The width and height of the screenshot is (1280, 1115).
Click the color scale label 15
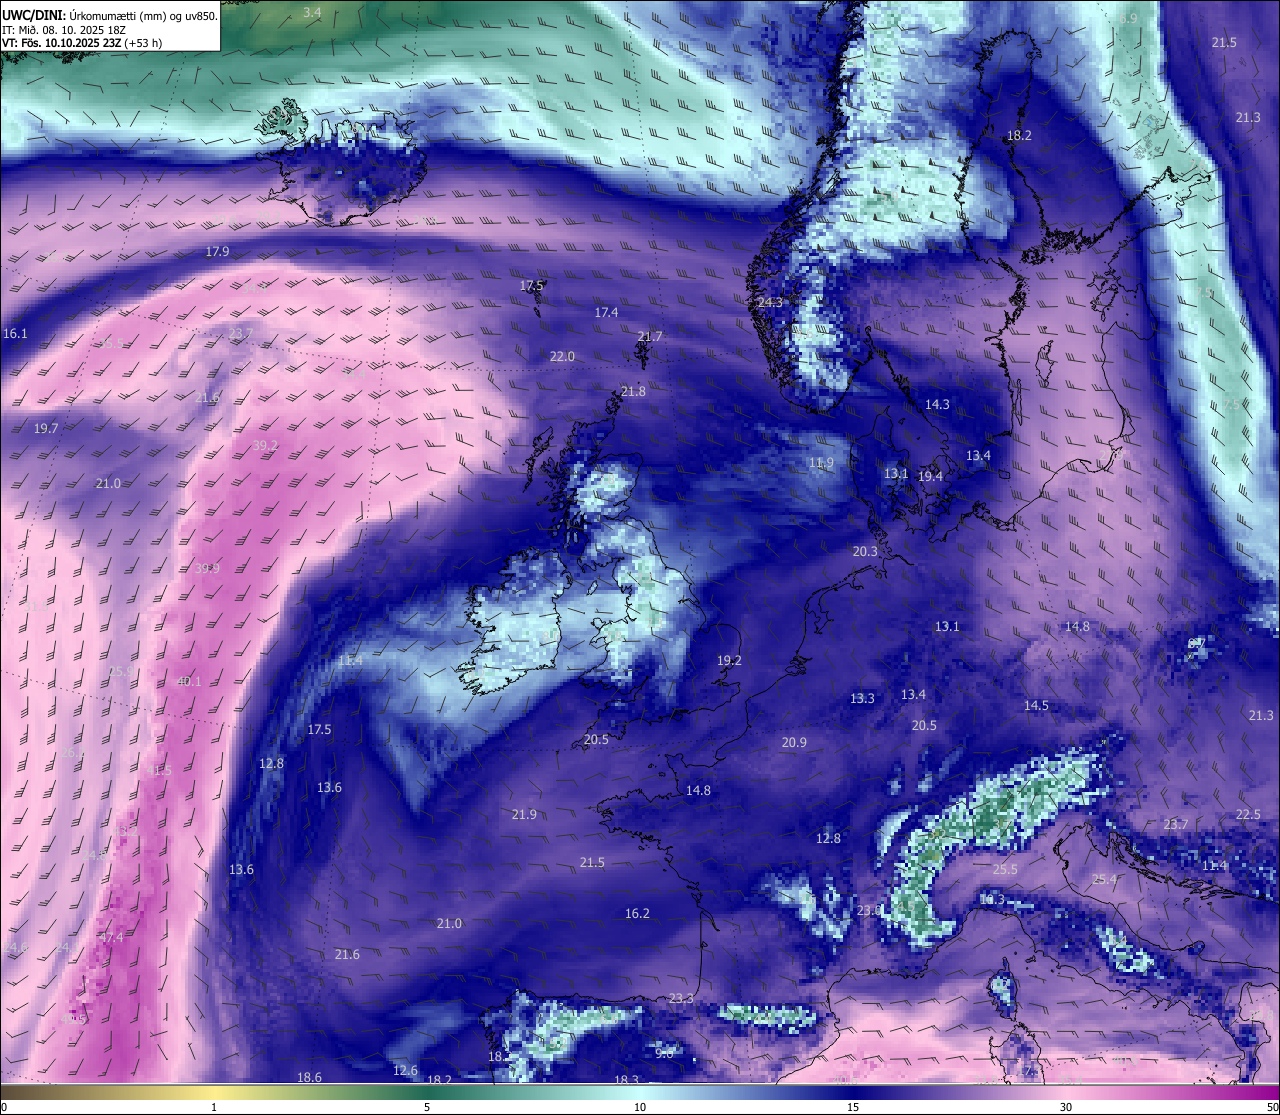(x=853, y=1107)
